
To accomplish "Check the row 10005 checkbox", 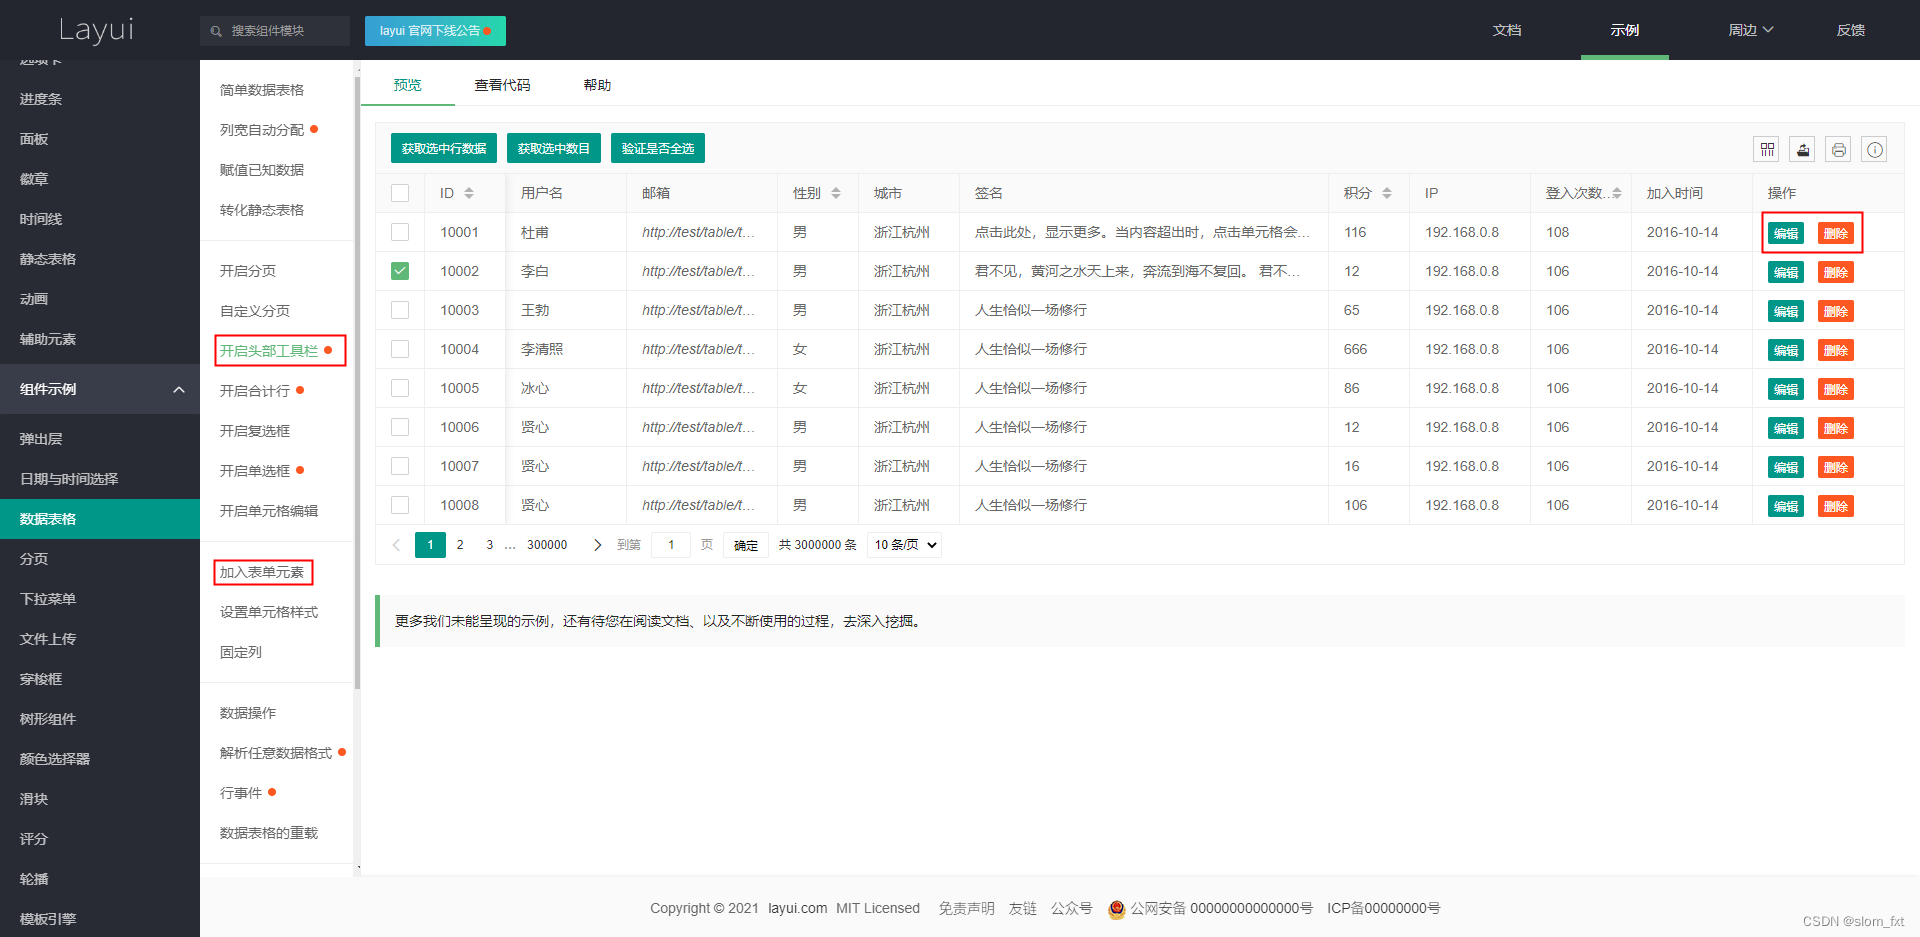I will point(400,388).
